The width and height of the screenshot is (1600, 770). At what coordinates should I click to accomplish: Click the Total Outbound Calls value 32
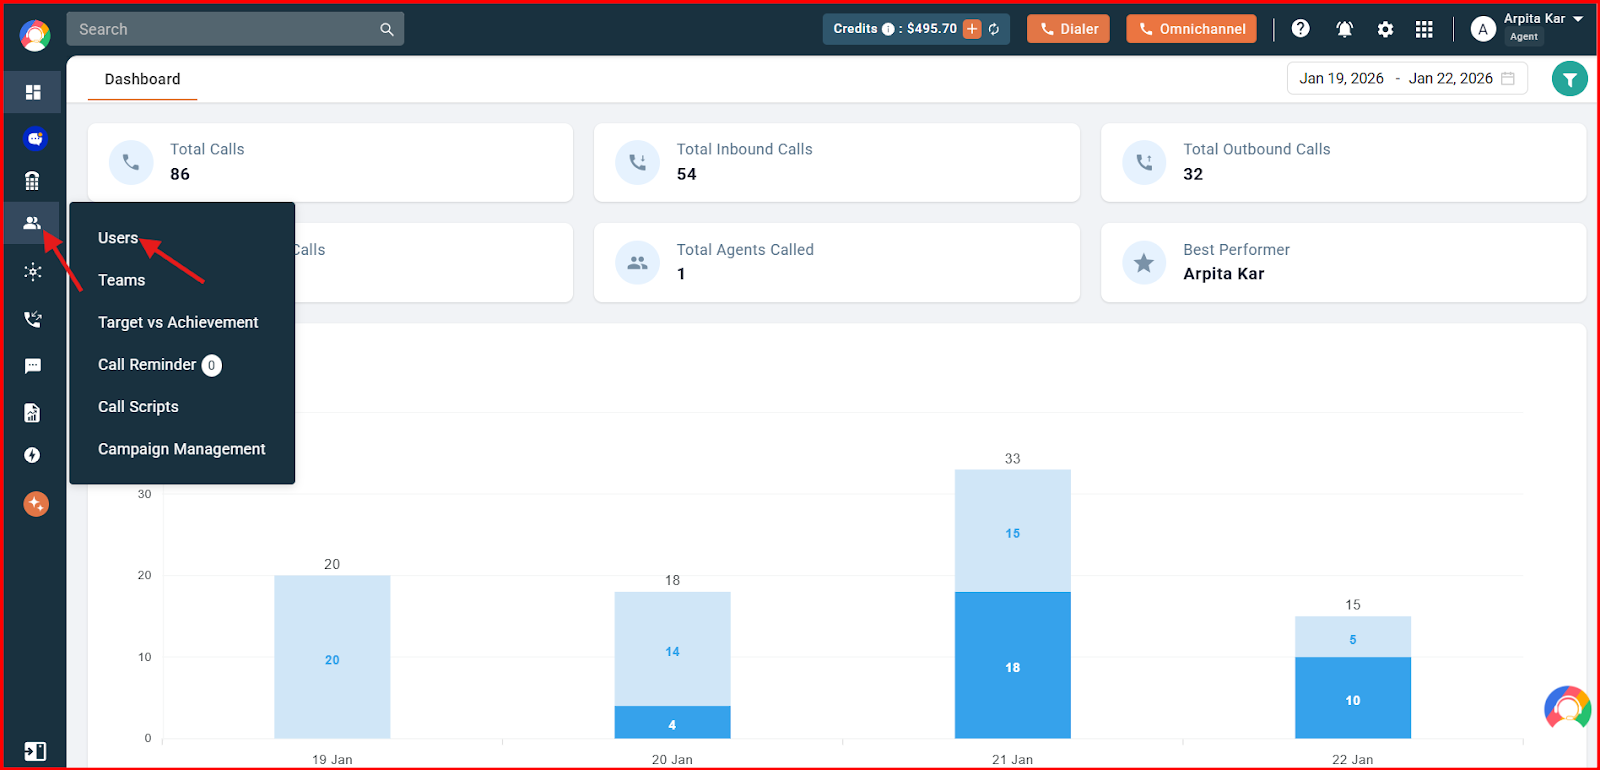[1193, 174]
